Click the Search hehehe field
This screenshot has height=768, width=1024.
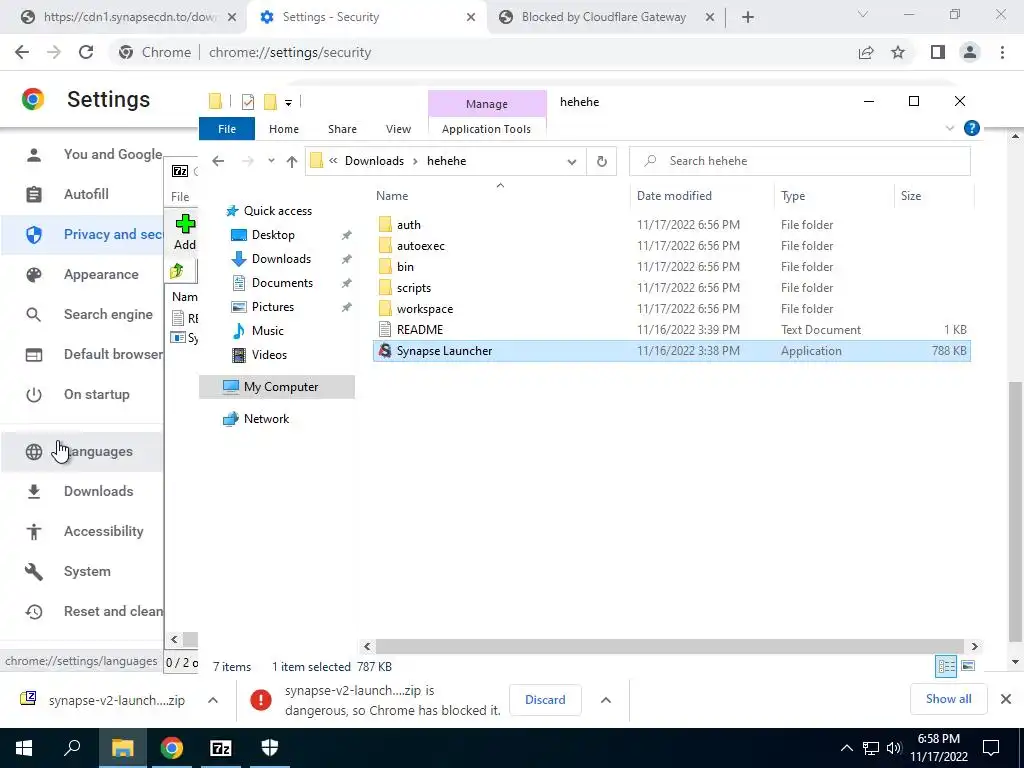pos(799,161)
